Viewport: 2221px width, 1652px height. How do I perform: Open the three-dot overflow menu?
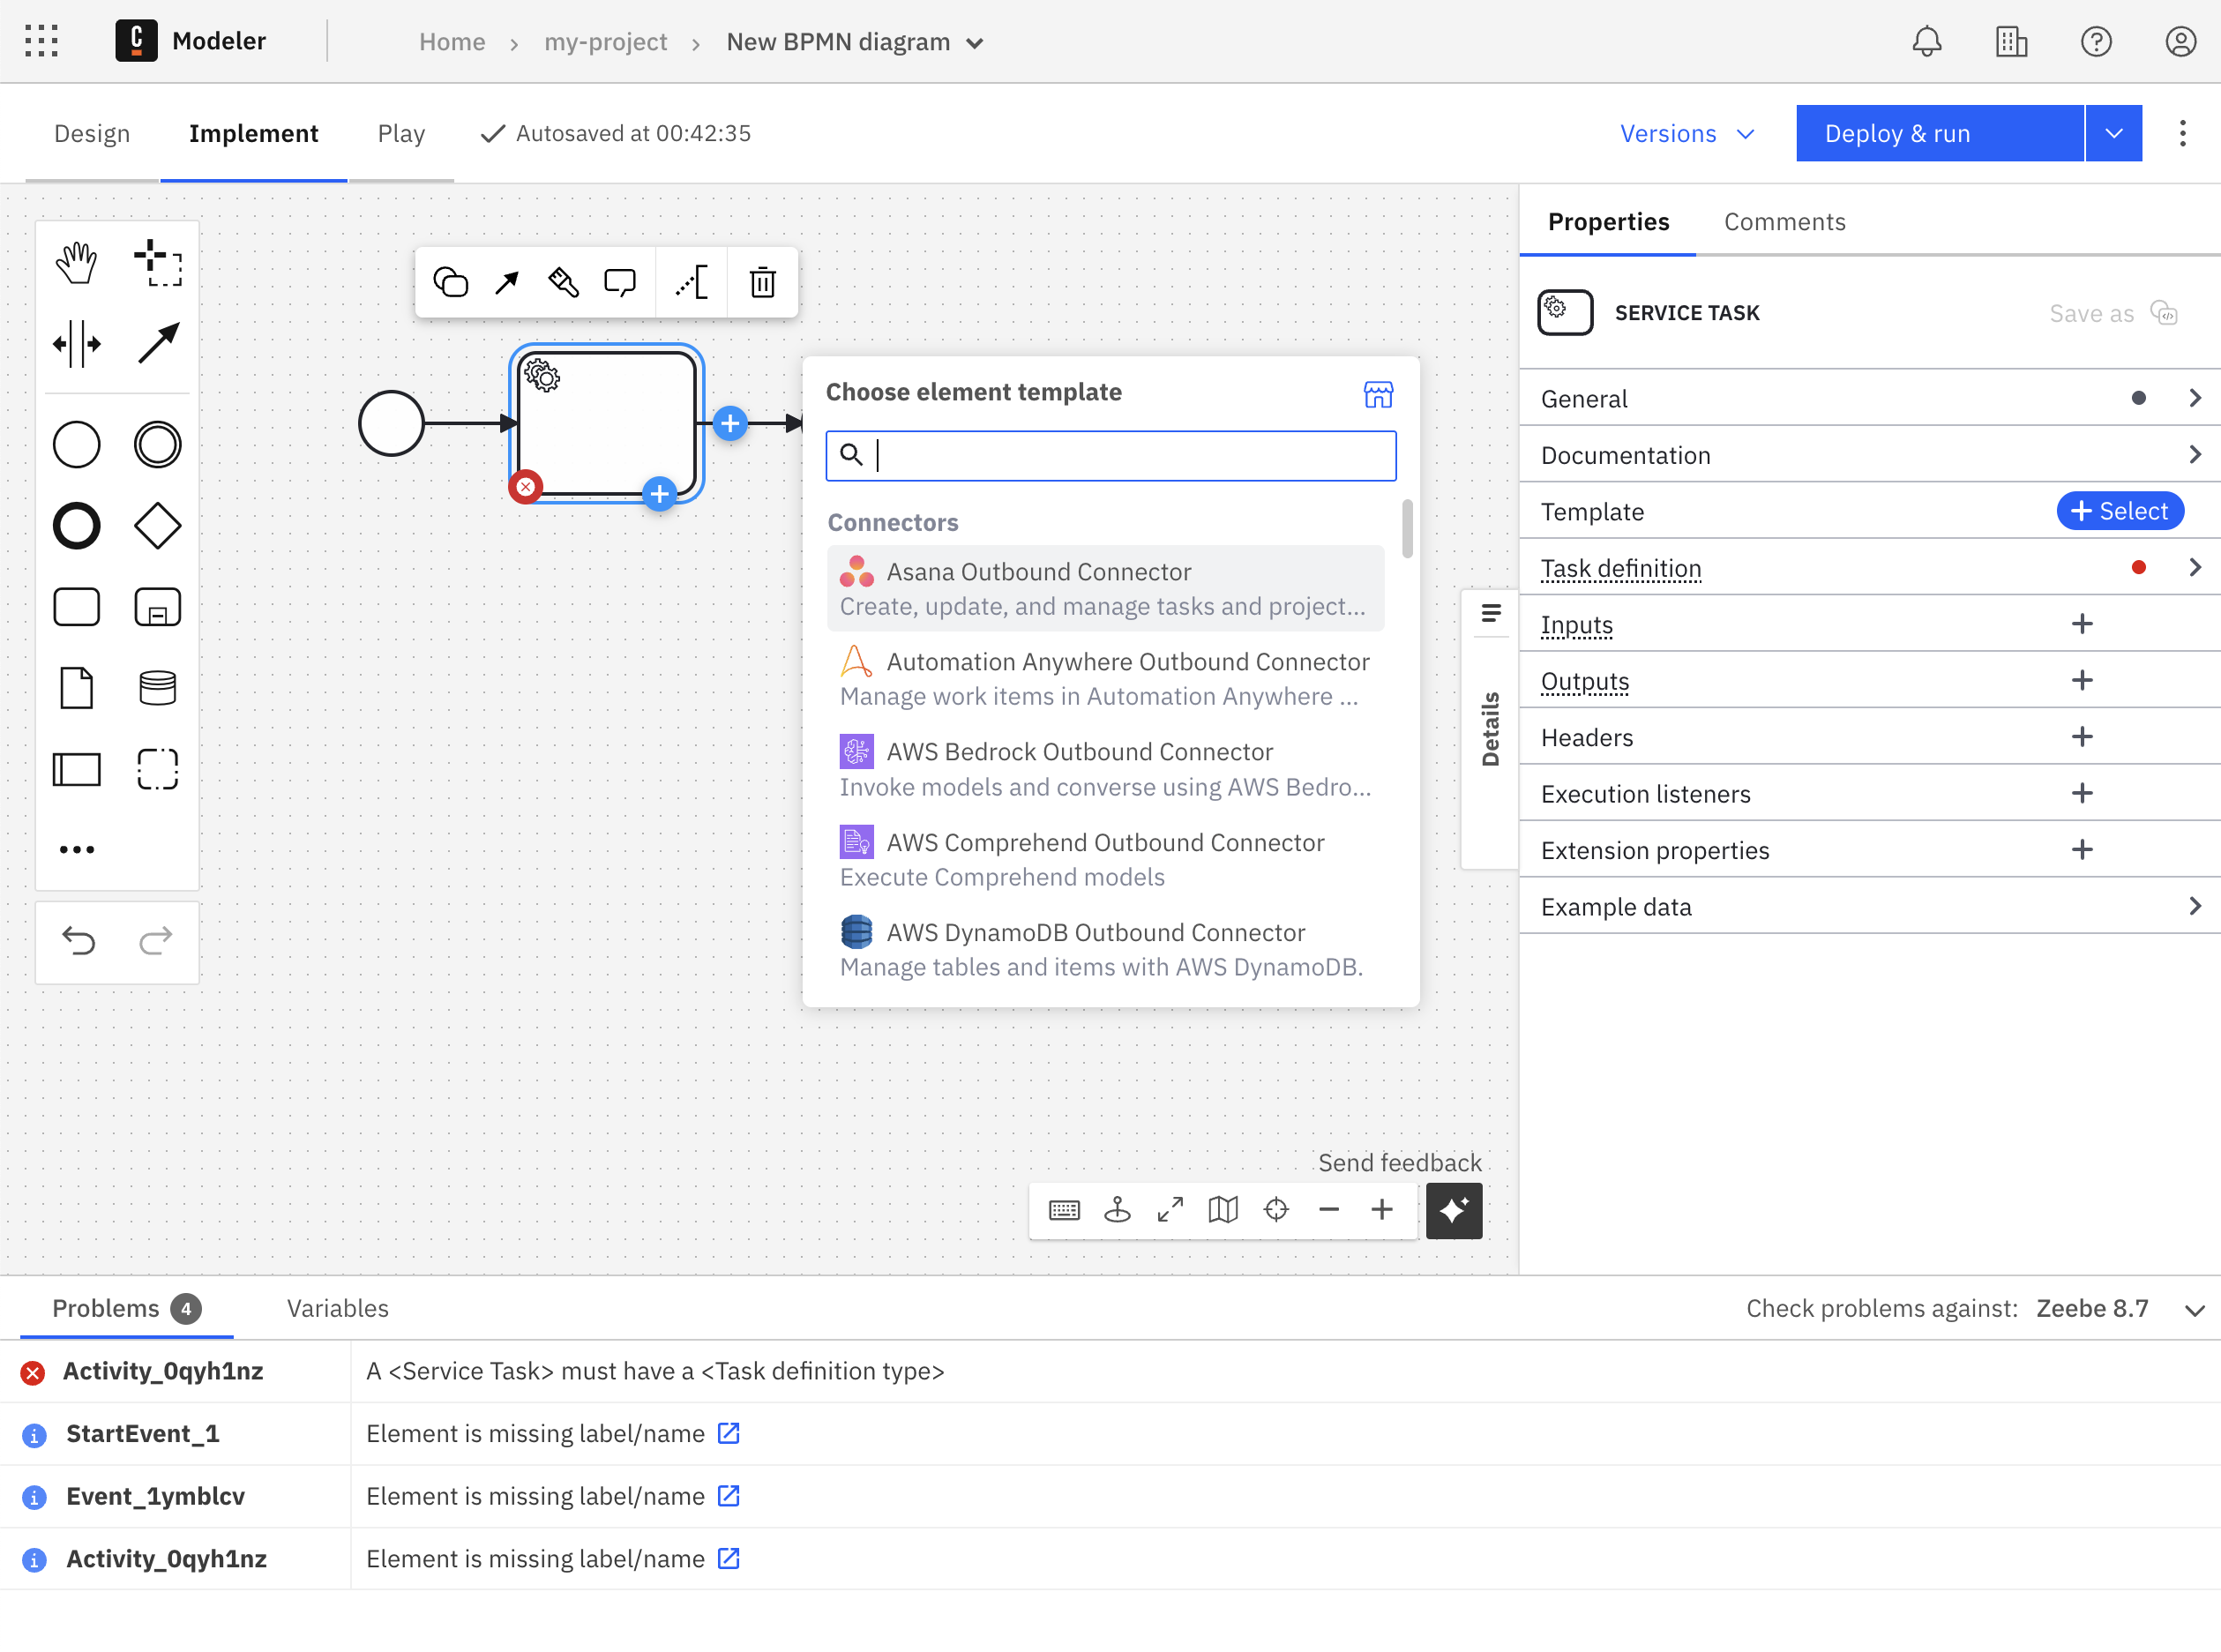[2182, 133]
